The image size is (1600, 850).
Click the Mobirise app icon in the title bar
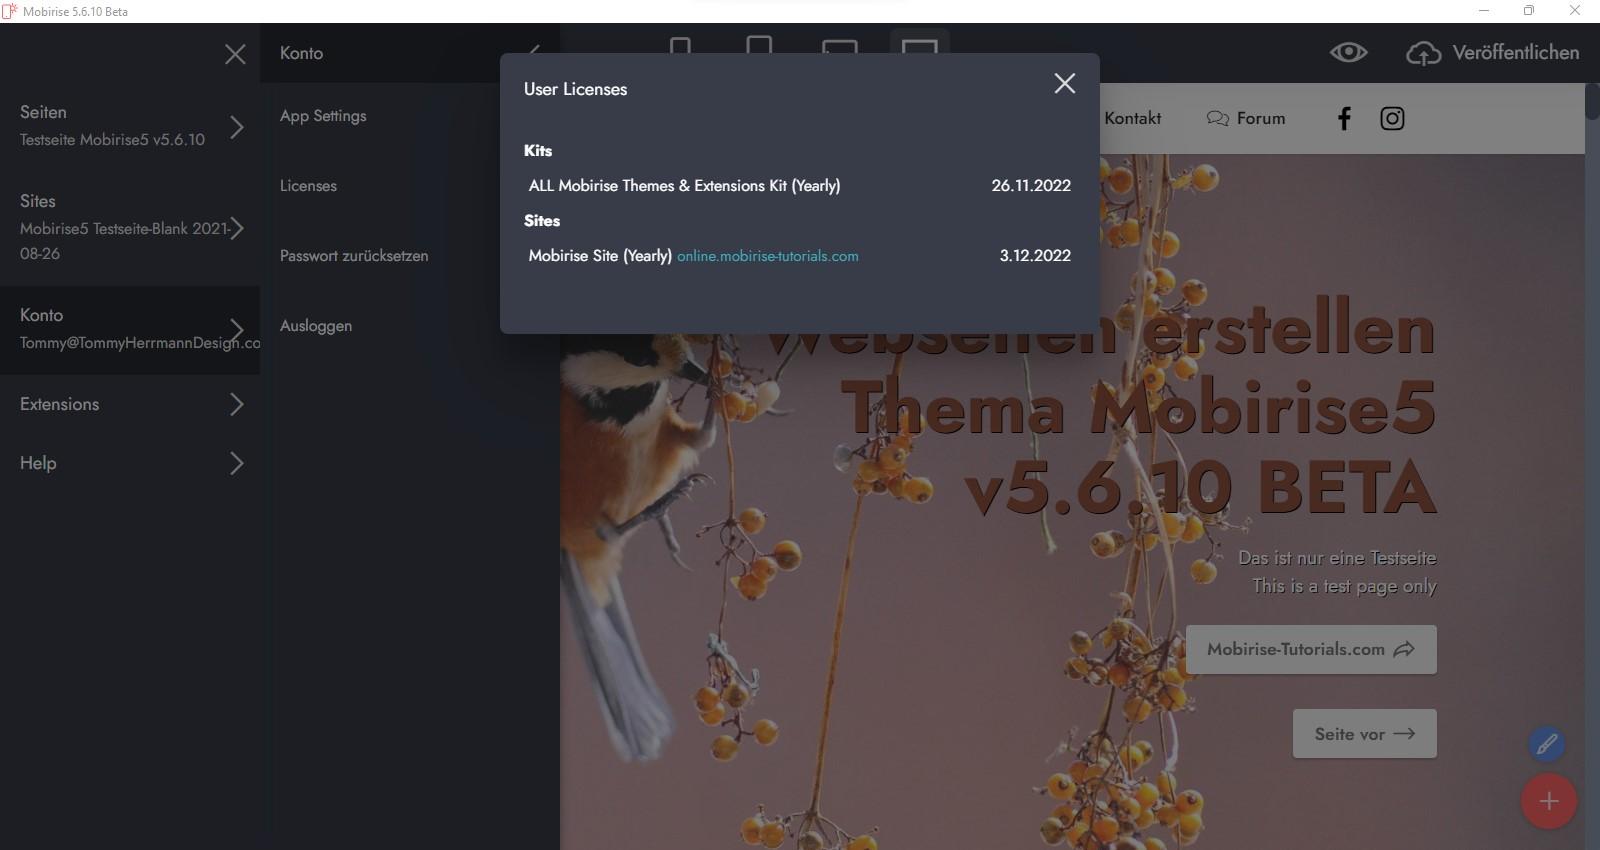click(x=10, y=11)
